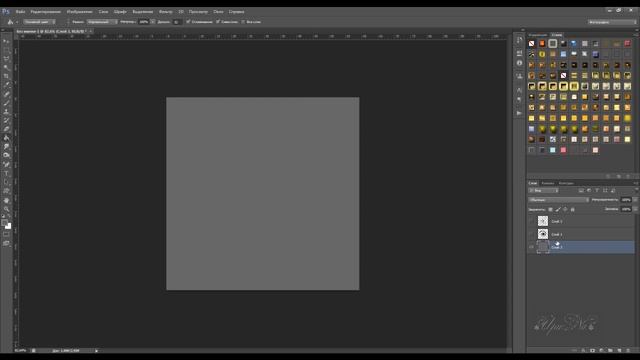Click the foreground color swatch

click(4, 223)
